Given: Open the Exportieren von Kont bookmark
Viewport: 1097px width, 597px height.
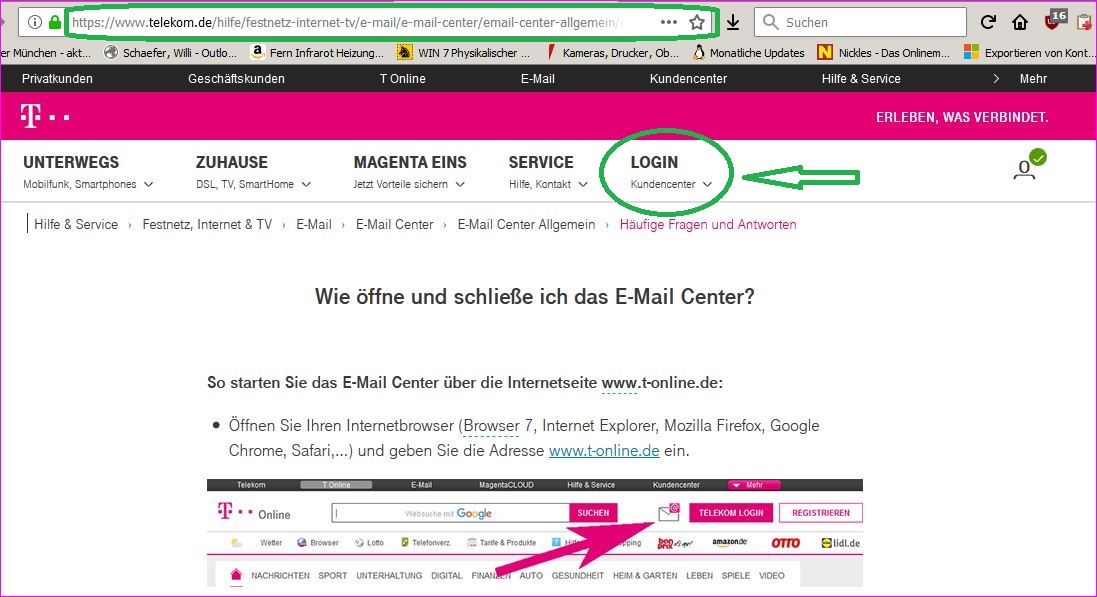Looking at the screenshot, I should click(1028, 52).
